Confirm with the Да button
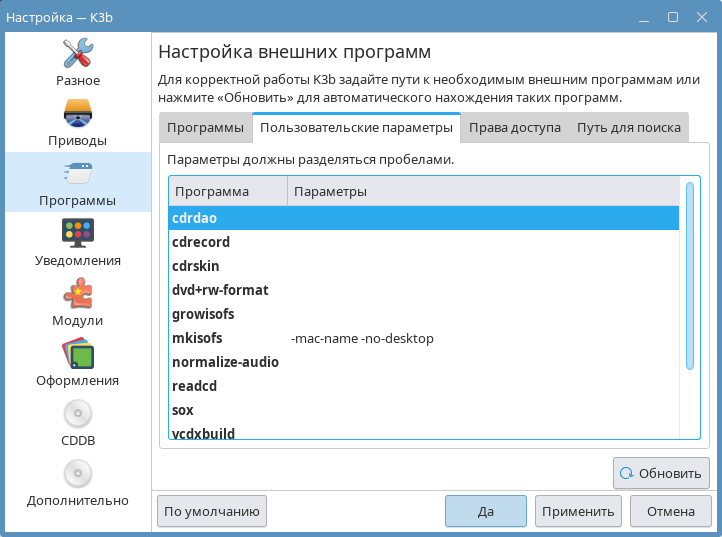722x537 pixels. pyautogui.click(x=485, y=511)
